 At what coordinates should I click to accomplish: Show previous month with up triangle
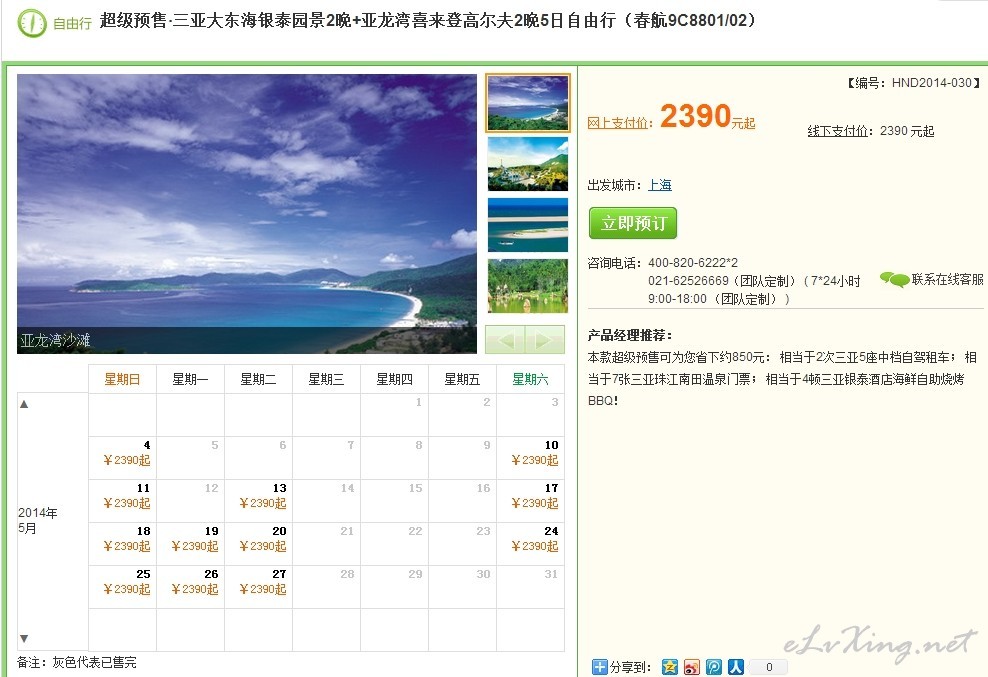[24, 404]
